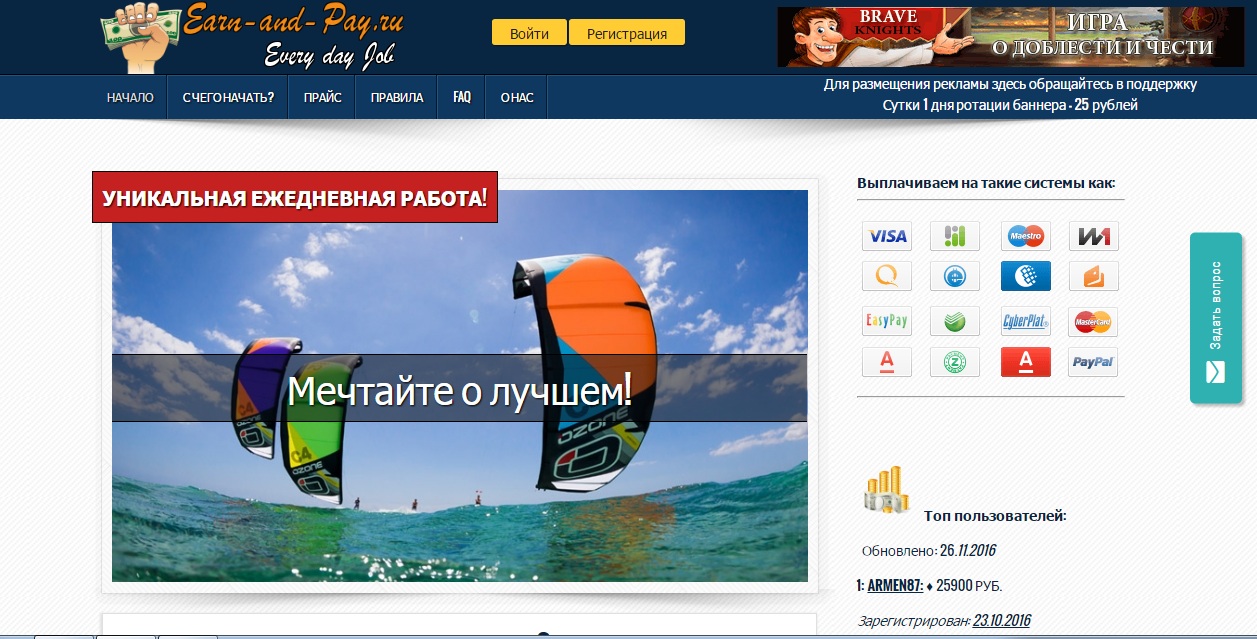1257x639 pixels.
Task: Click the blue WebMoney payment icon
Action: point(1026,276)
